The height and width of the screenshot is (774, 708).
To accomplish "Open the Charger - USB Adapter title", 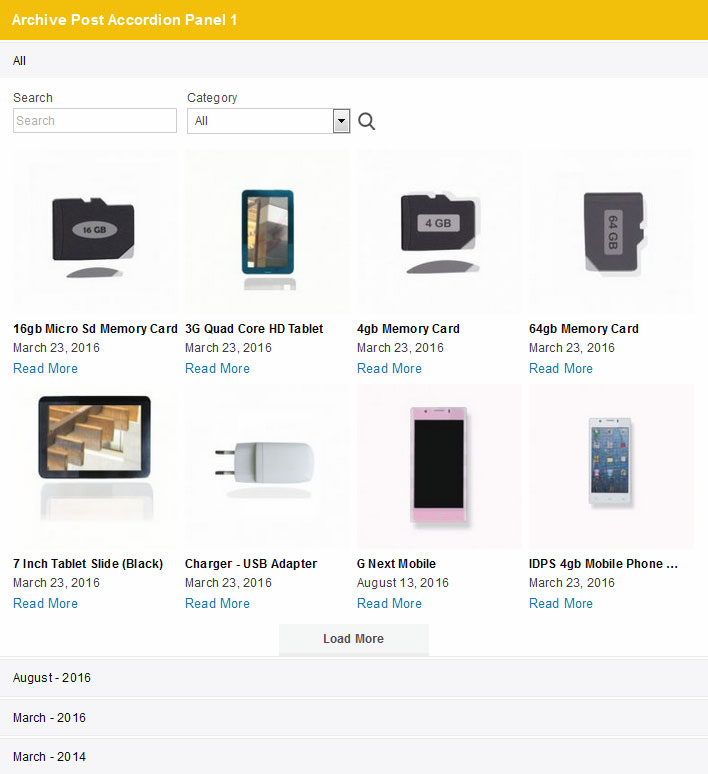I will [x=251, y=564].
